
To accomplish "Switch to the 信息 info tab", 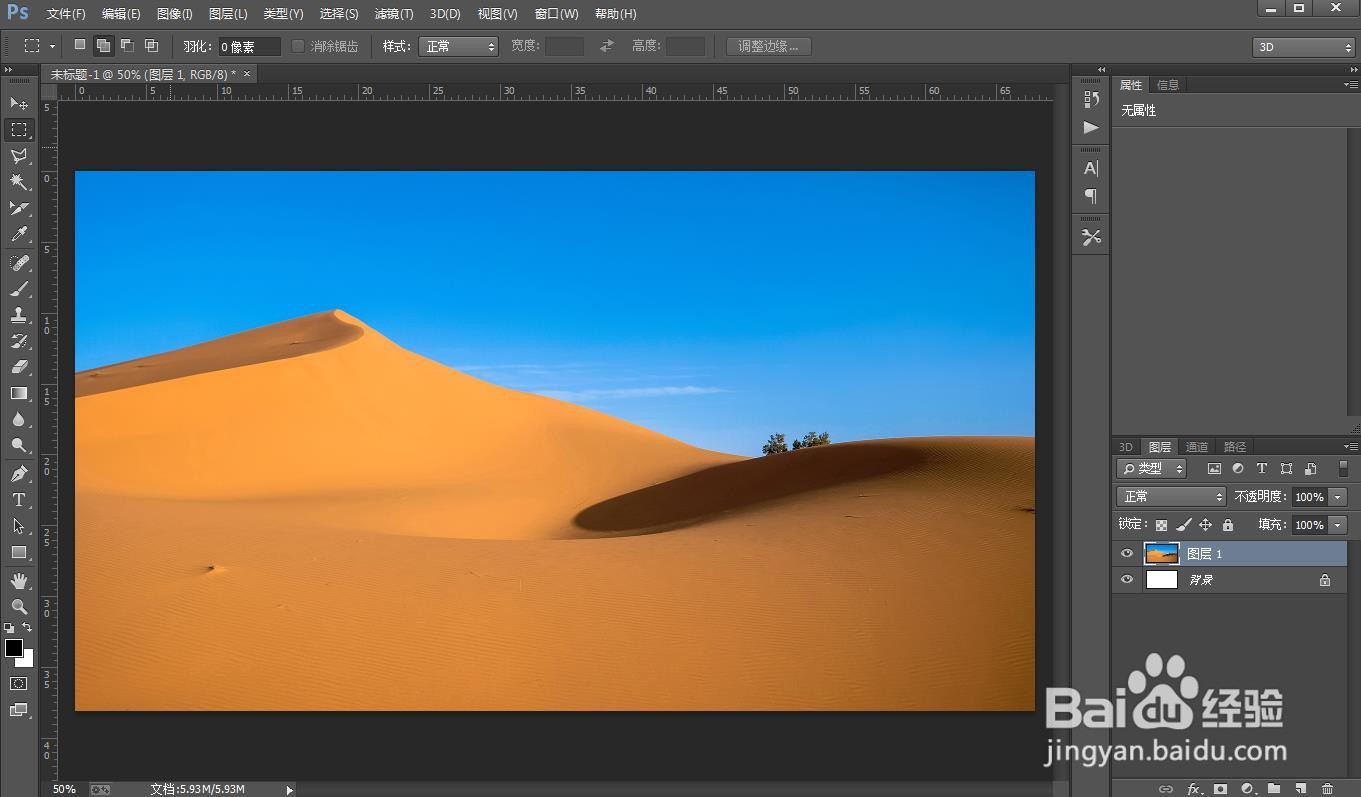I will click(1168, 85).
